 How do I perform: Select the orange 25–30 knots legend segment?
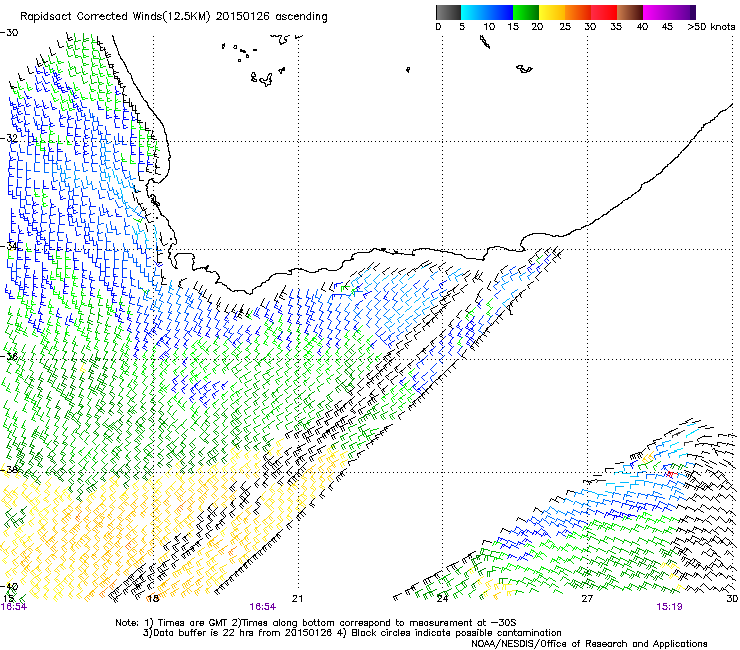pos(578,12)
